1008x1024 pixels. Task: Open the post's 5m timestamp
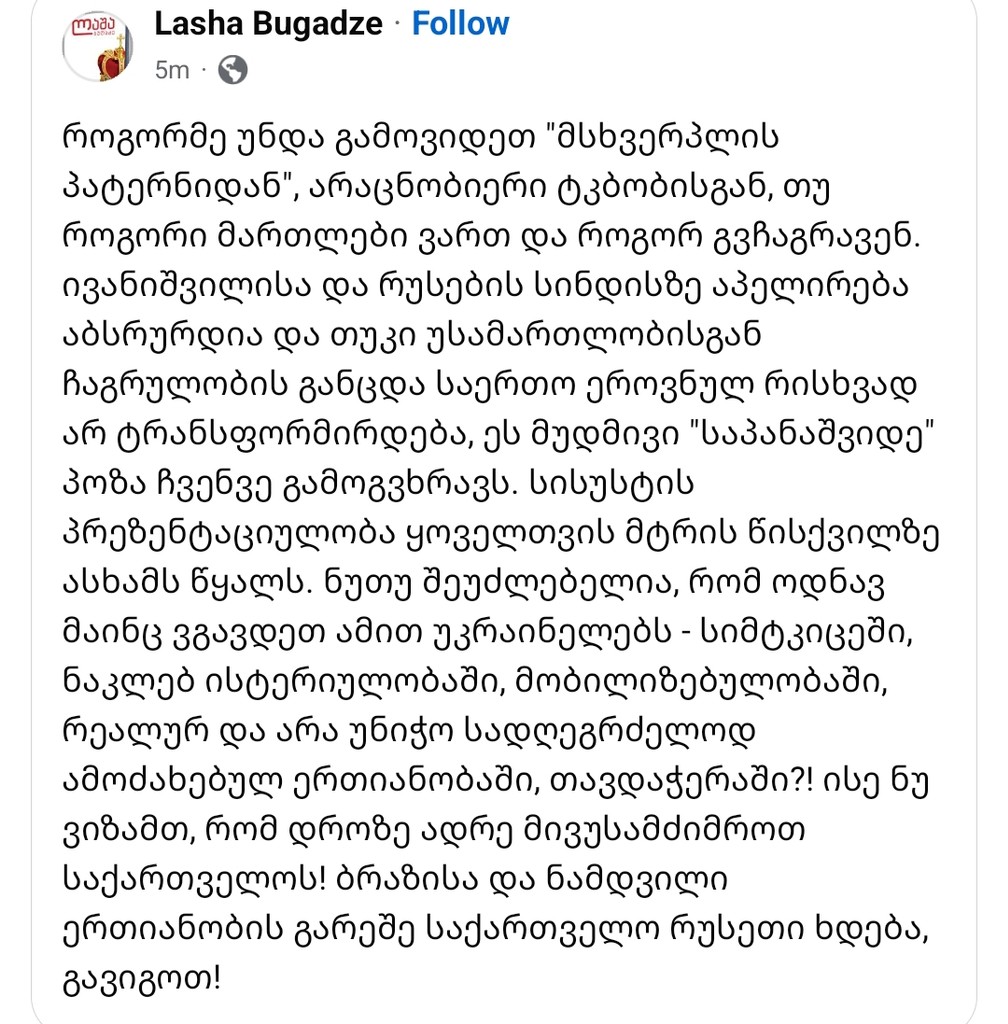172,70
